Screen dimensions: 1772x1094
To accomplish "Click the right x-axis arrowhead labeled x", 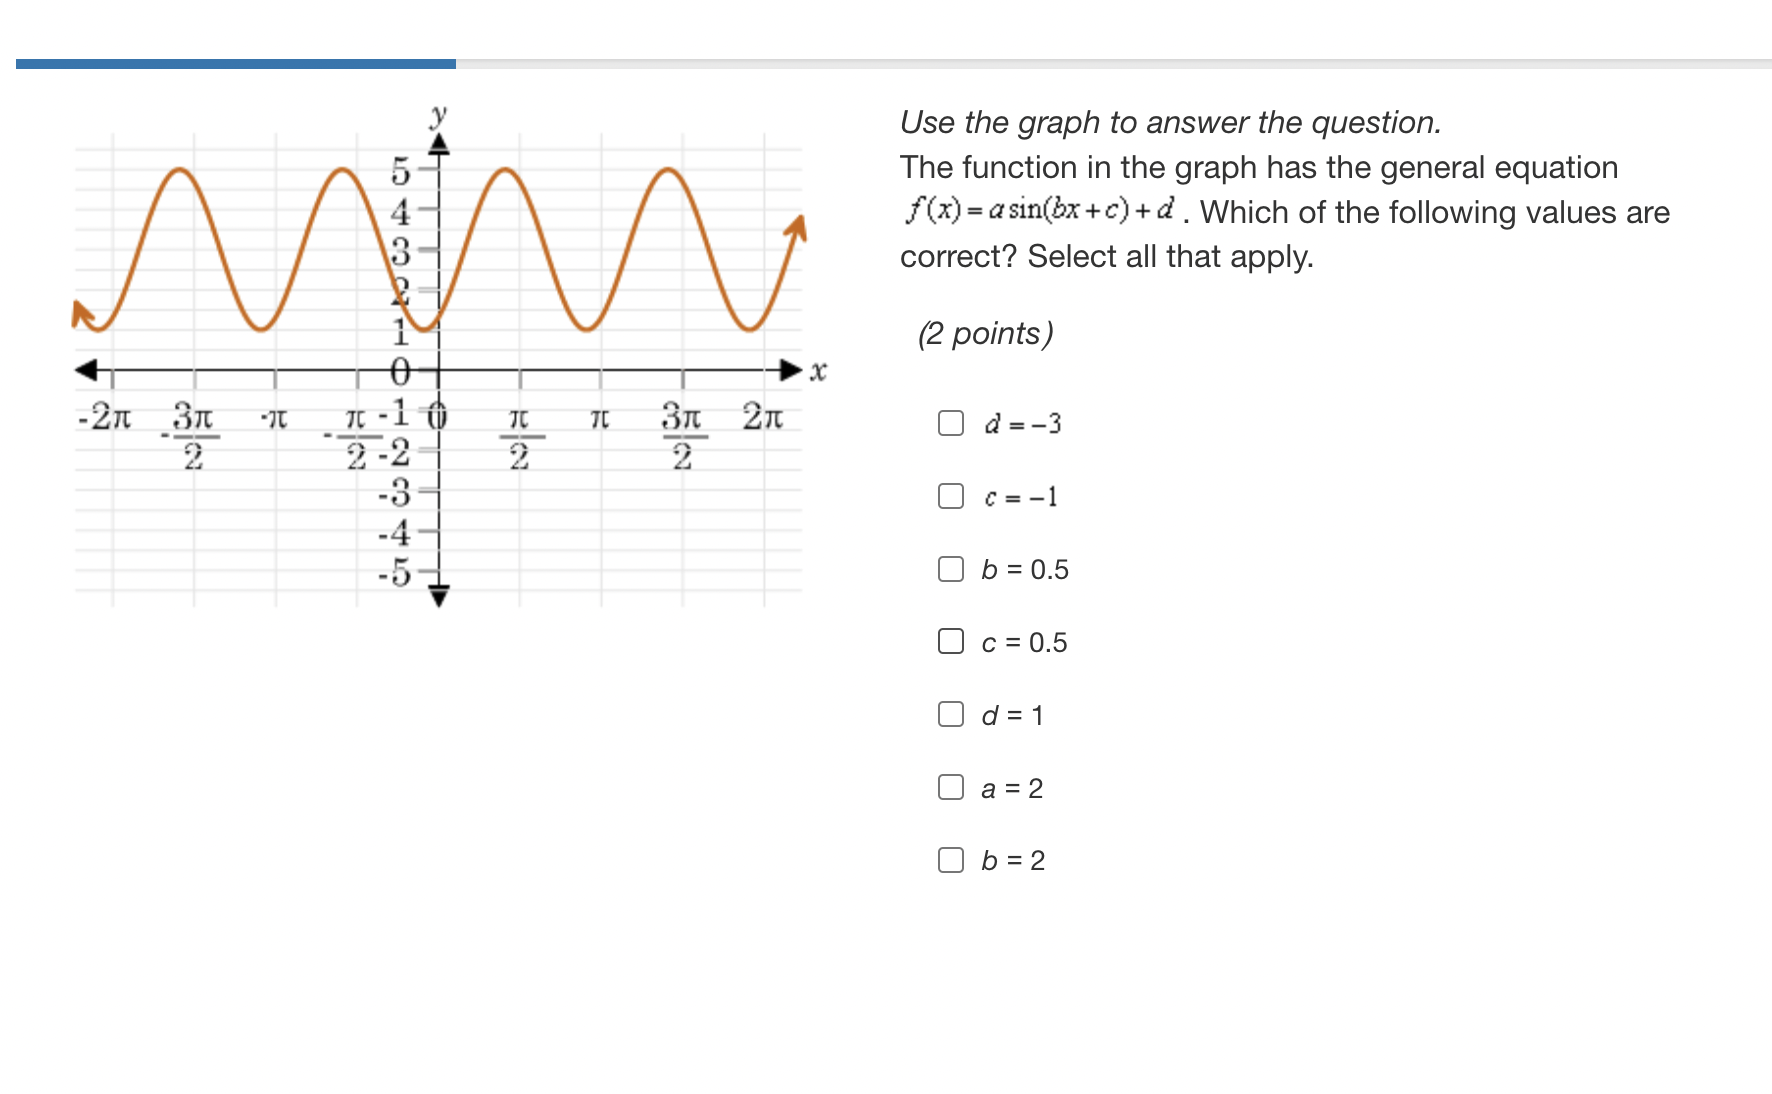I will (x=789, y=370).
